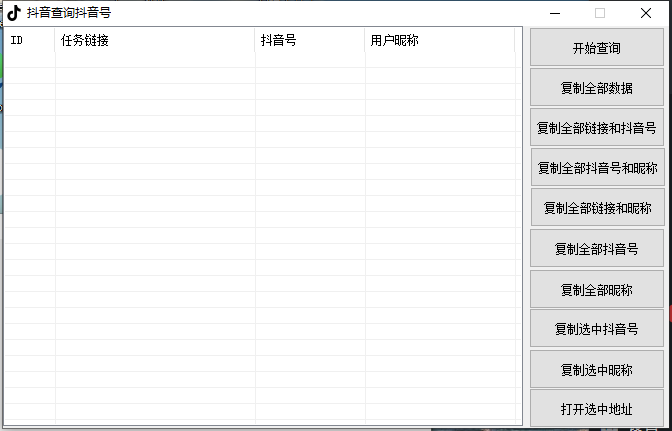Click the 复制全部昵称 button
The height and width of the screenshot is (431, 672).
coord(596,290)
